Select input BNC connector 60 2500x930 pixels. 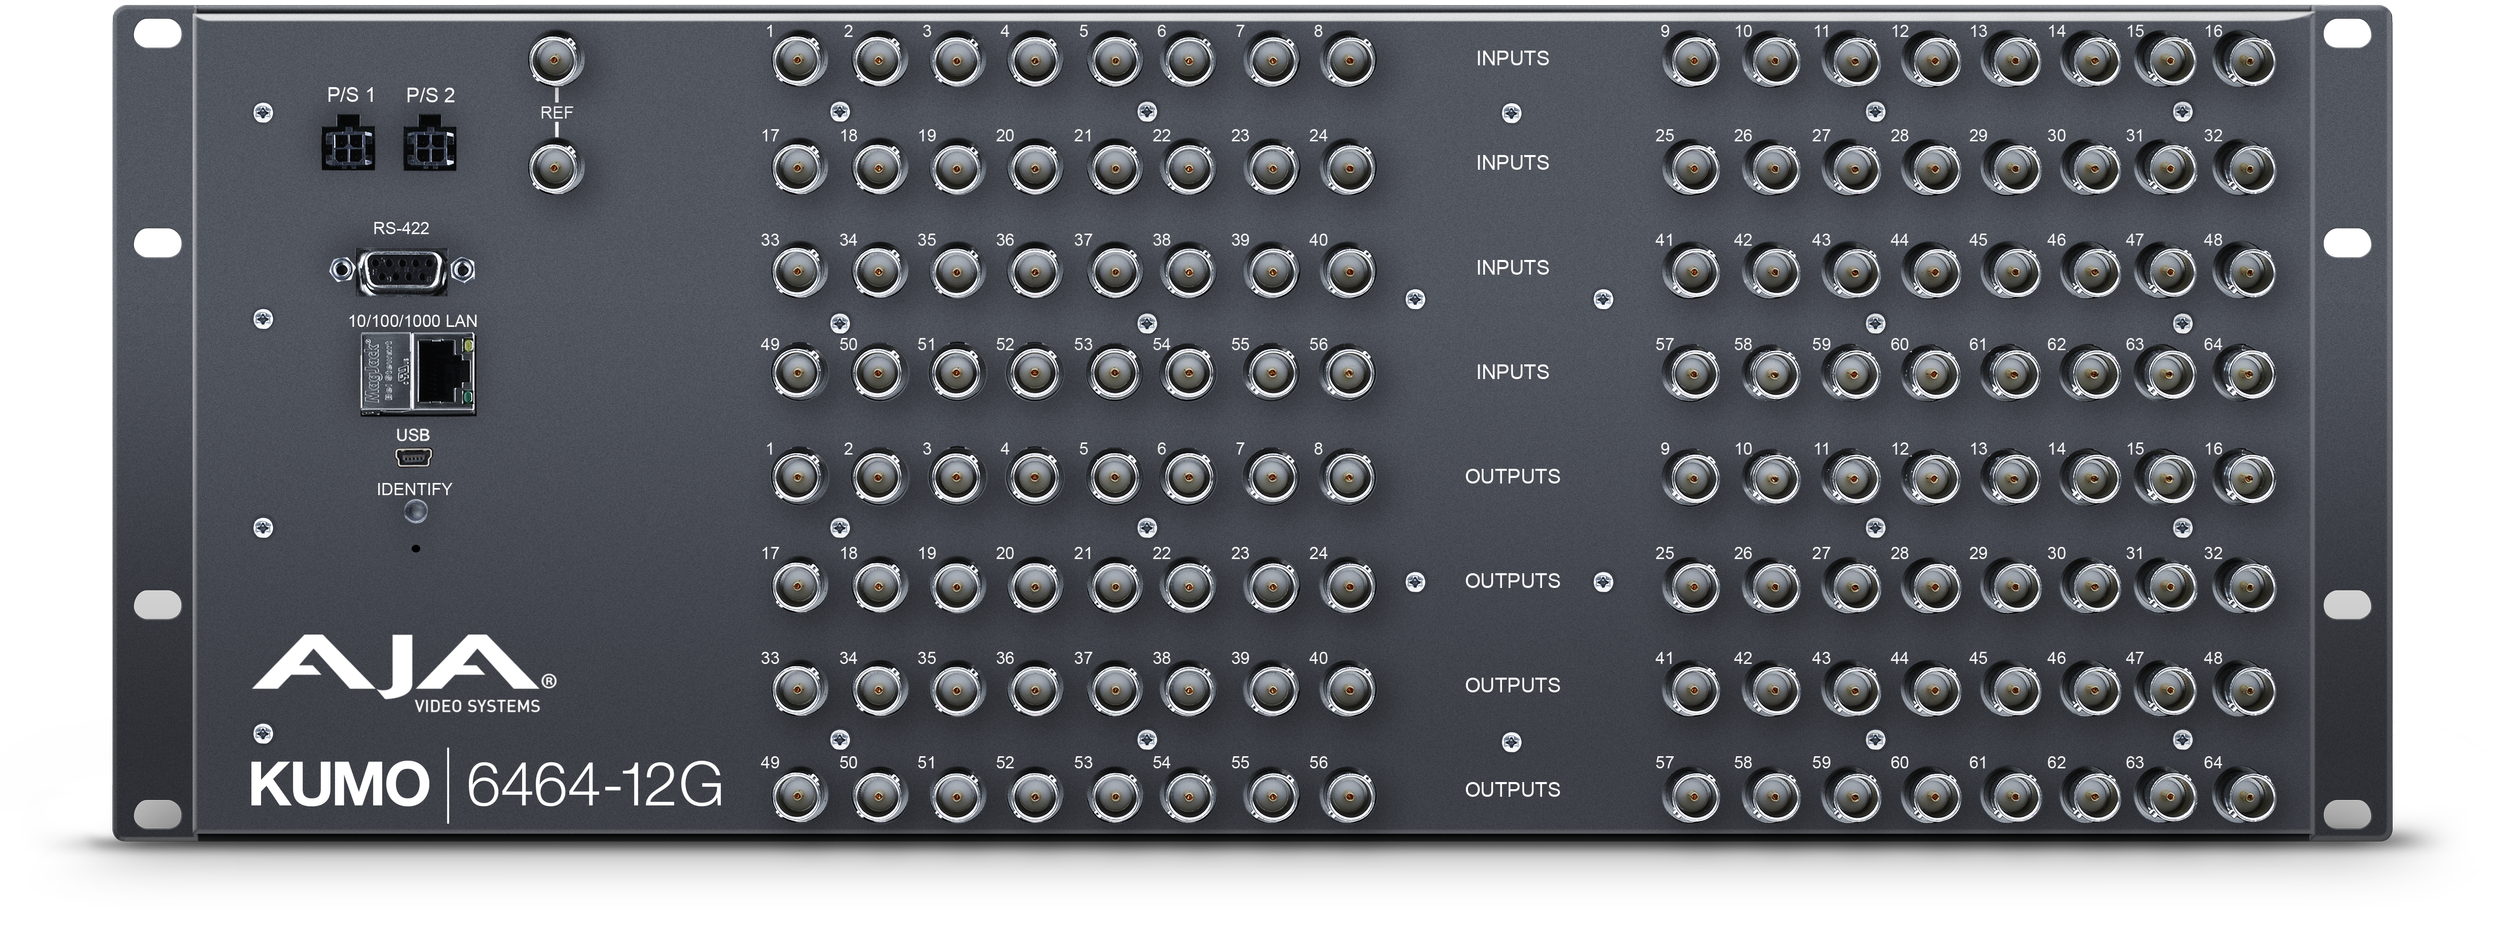(1931, 374)
